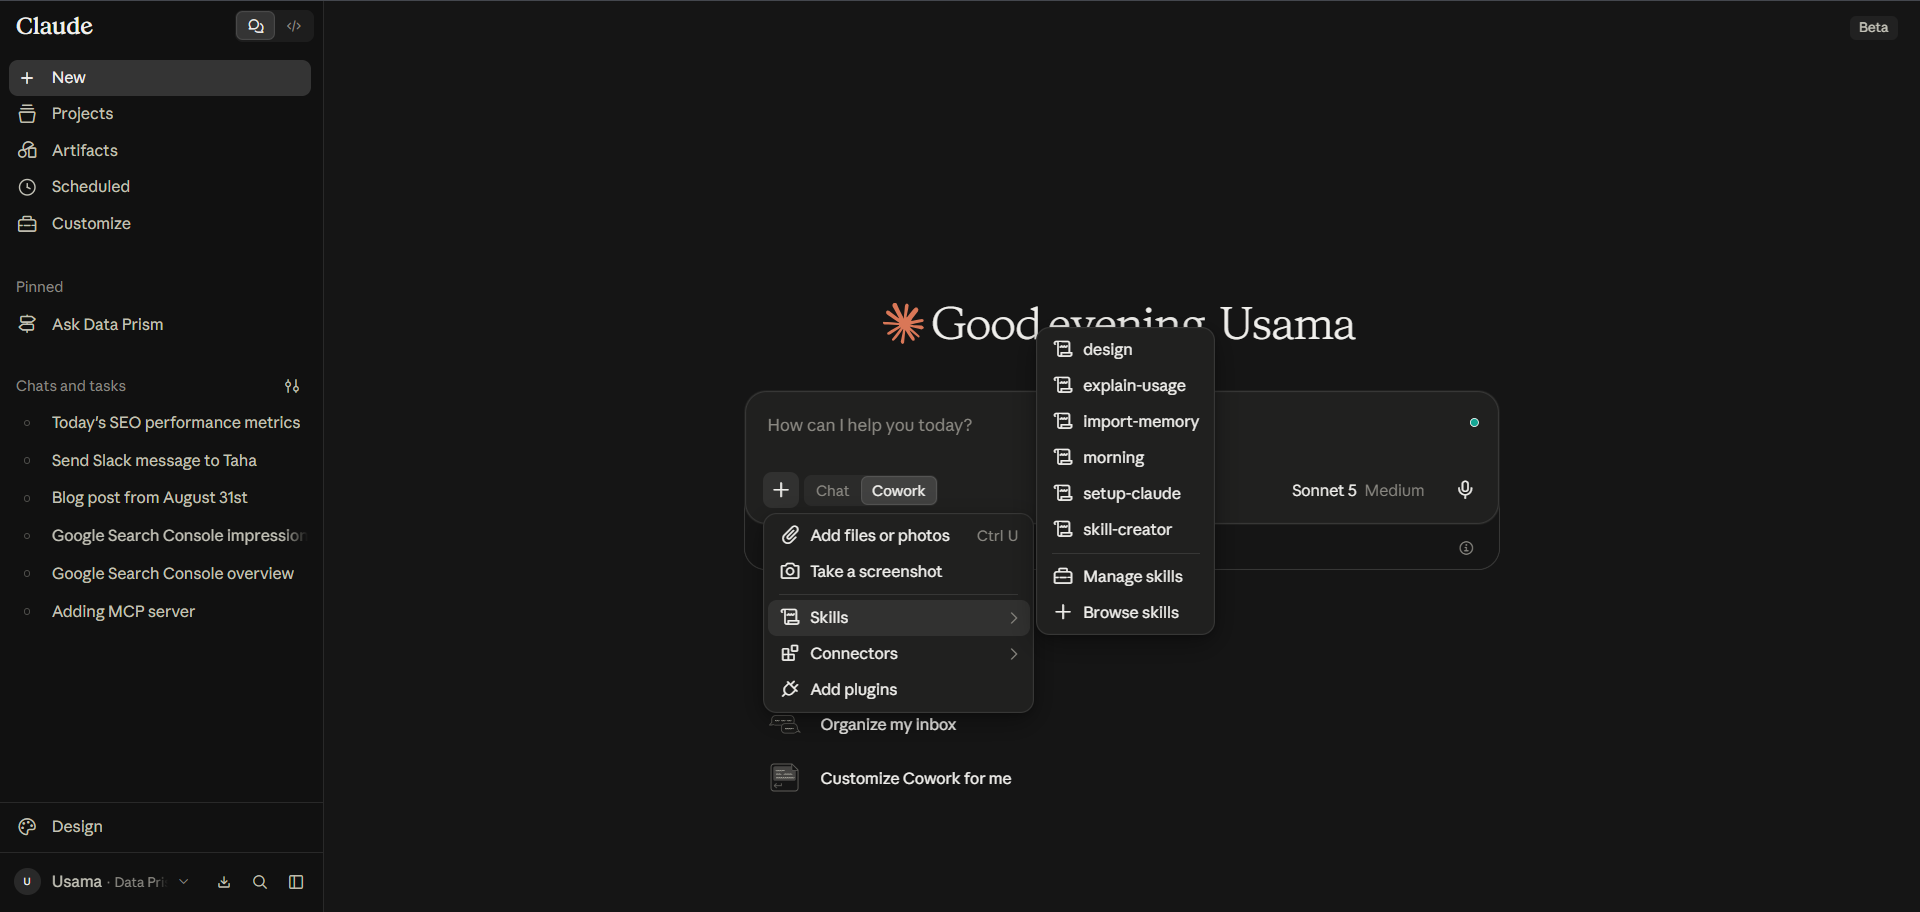Screen dimensions: 1920x912
Task: Open Design from the sidebar bottom
Action: (x=160, y=827)
